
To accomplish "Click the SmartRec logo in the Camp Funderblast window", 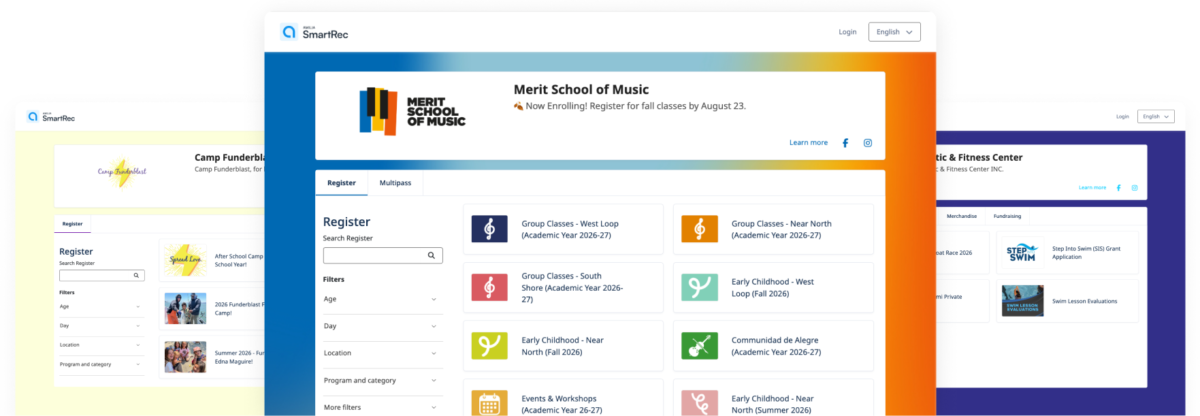I will pos(50,117).
